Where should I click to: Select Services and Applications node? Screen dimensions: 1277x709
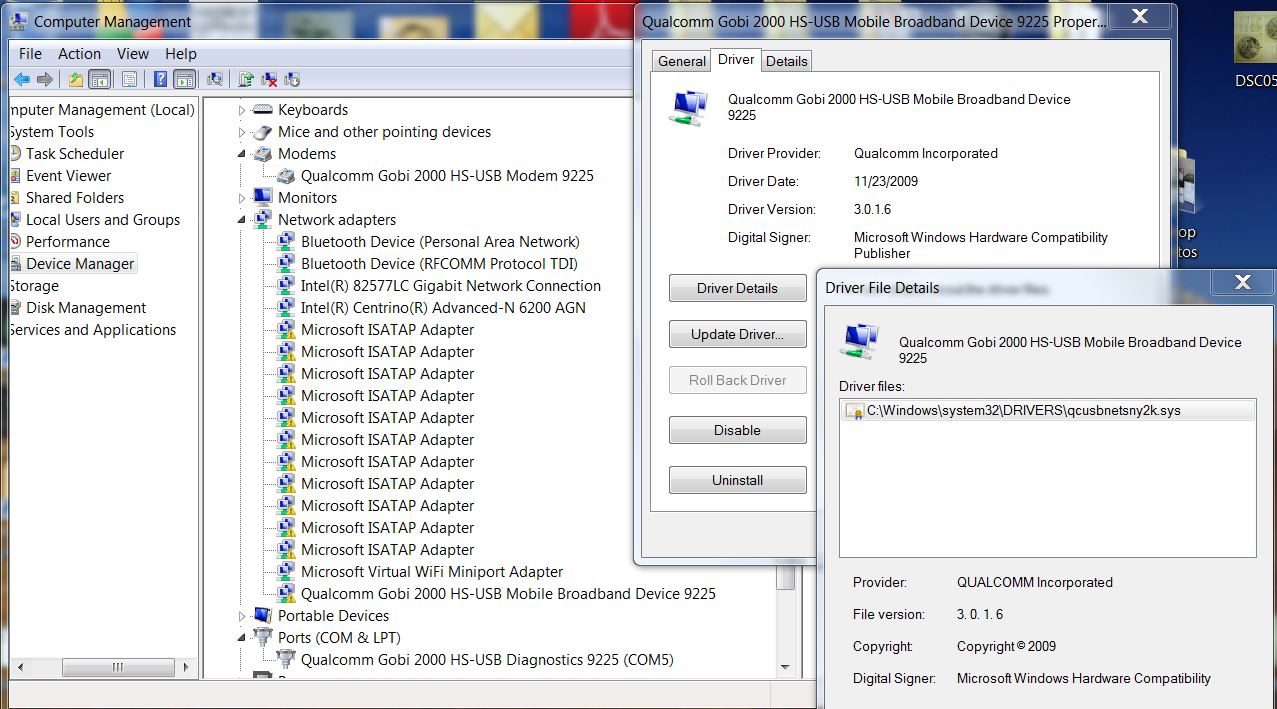click(92, 330)
